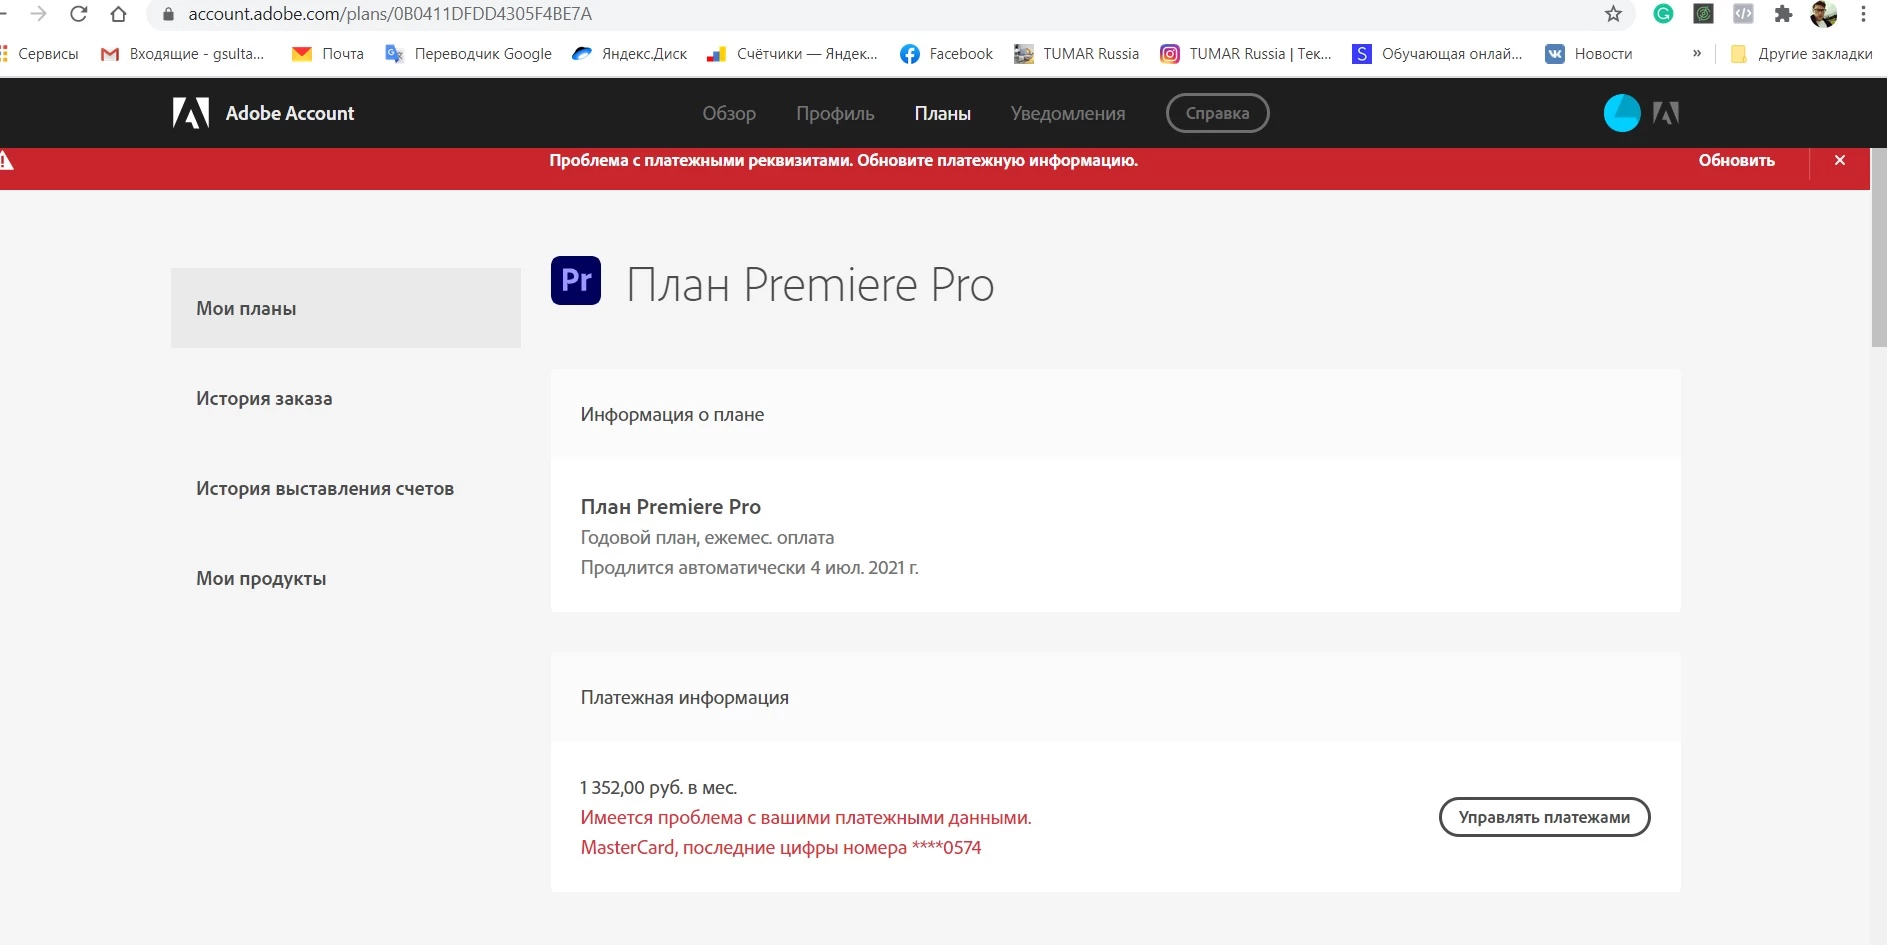Screen dimensions: 1887x945
Task: Open the Яндекс.Диск bookmark
Action: [630, 54]
